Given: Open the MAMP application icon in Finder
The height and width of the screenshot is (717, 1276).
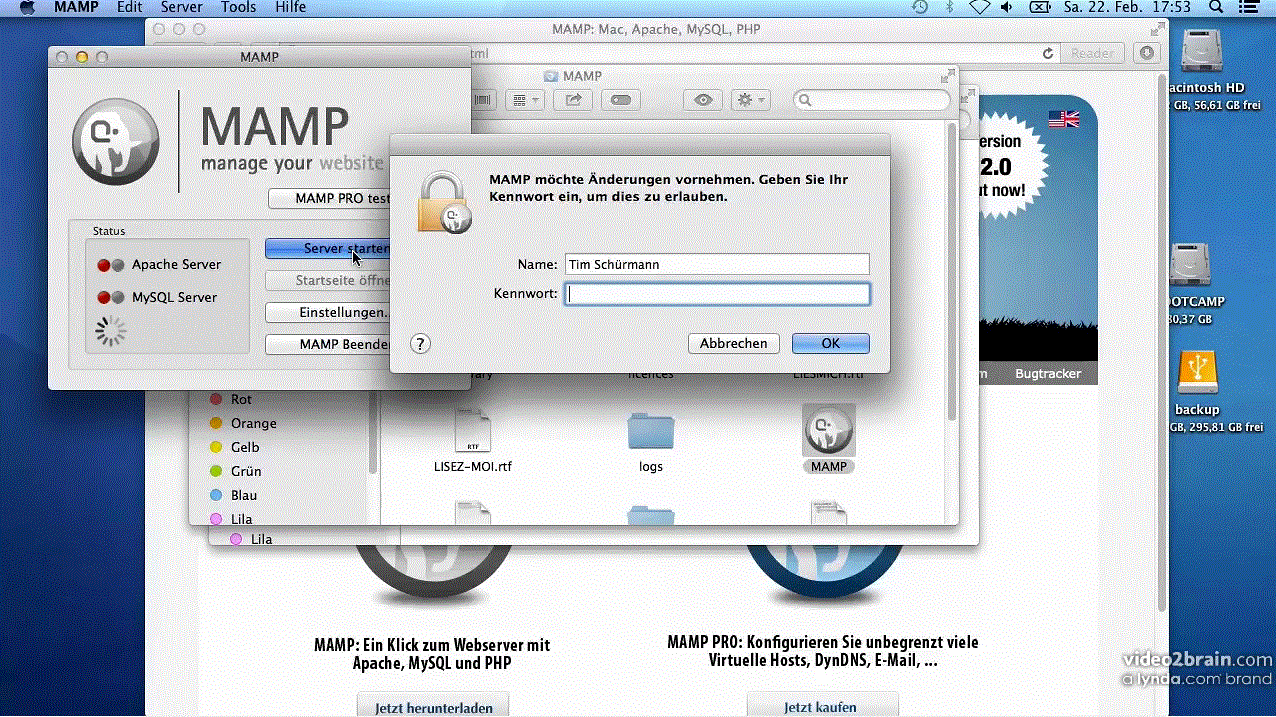Looking at the screenshot, I should coord(828,430).
